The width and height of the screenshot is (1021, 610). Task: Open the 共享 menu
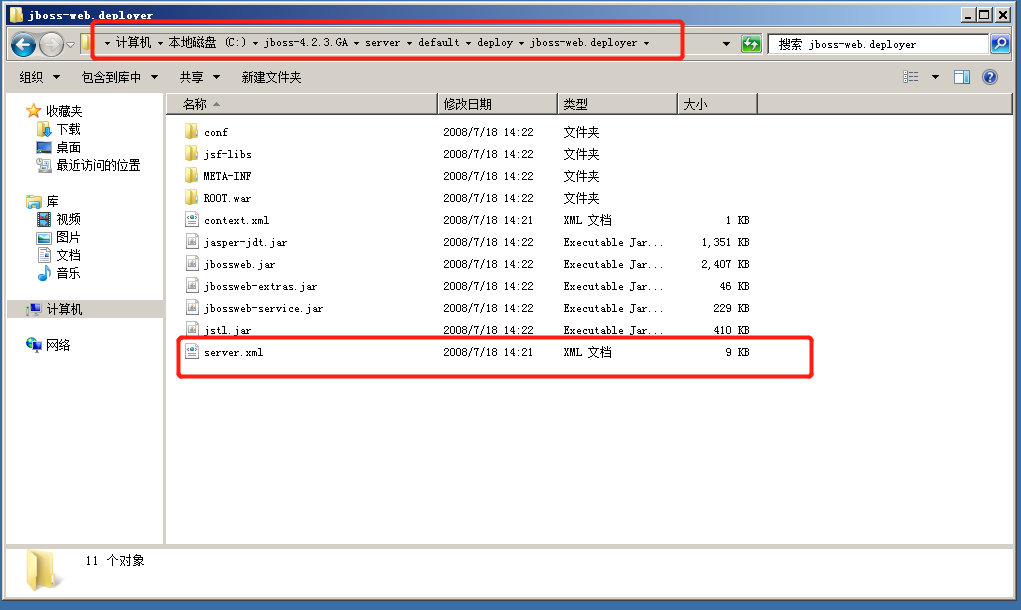(200, 77)
